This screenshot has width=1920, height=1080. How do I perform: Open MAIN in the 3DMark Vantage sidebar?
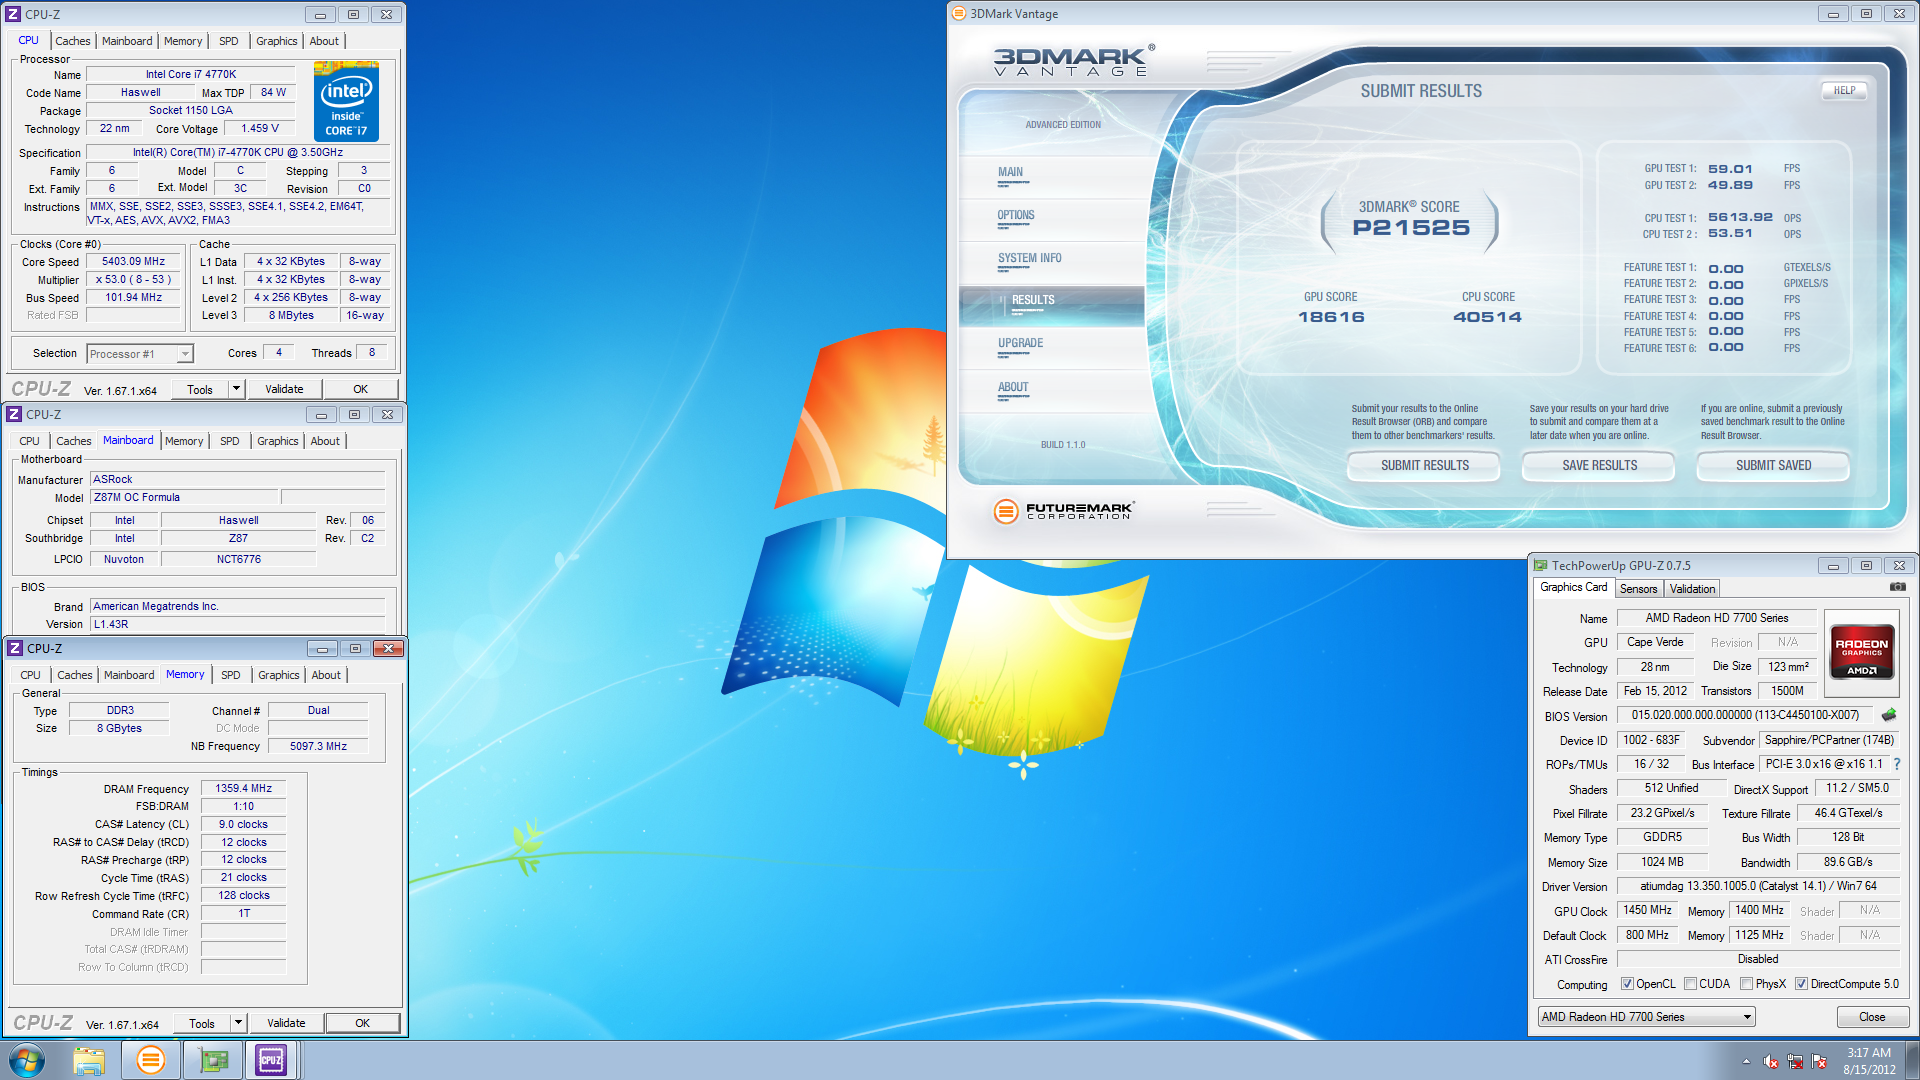click(x=1052, y=176)
